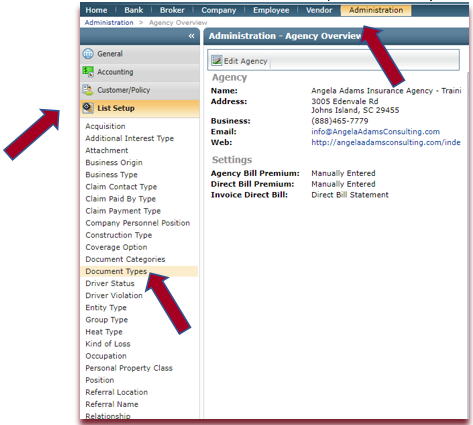Open the agency web address link

pos(386,142)
